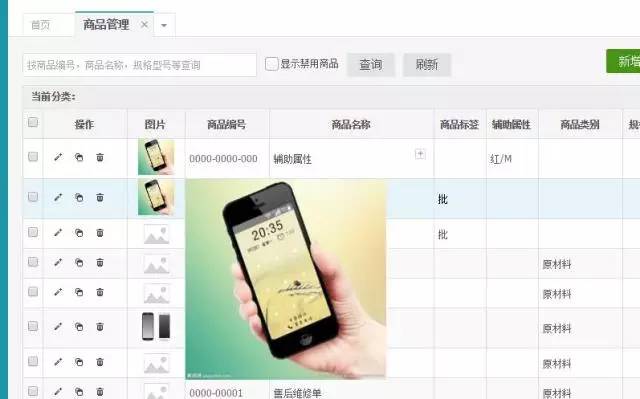Focus the product search input field
This screenshot has width=640, height=399.
point(140,65)
